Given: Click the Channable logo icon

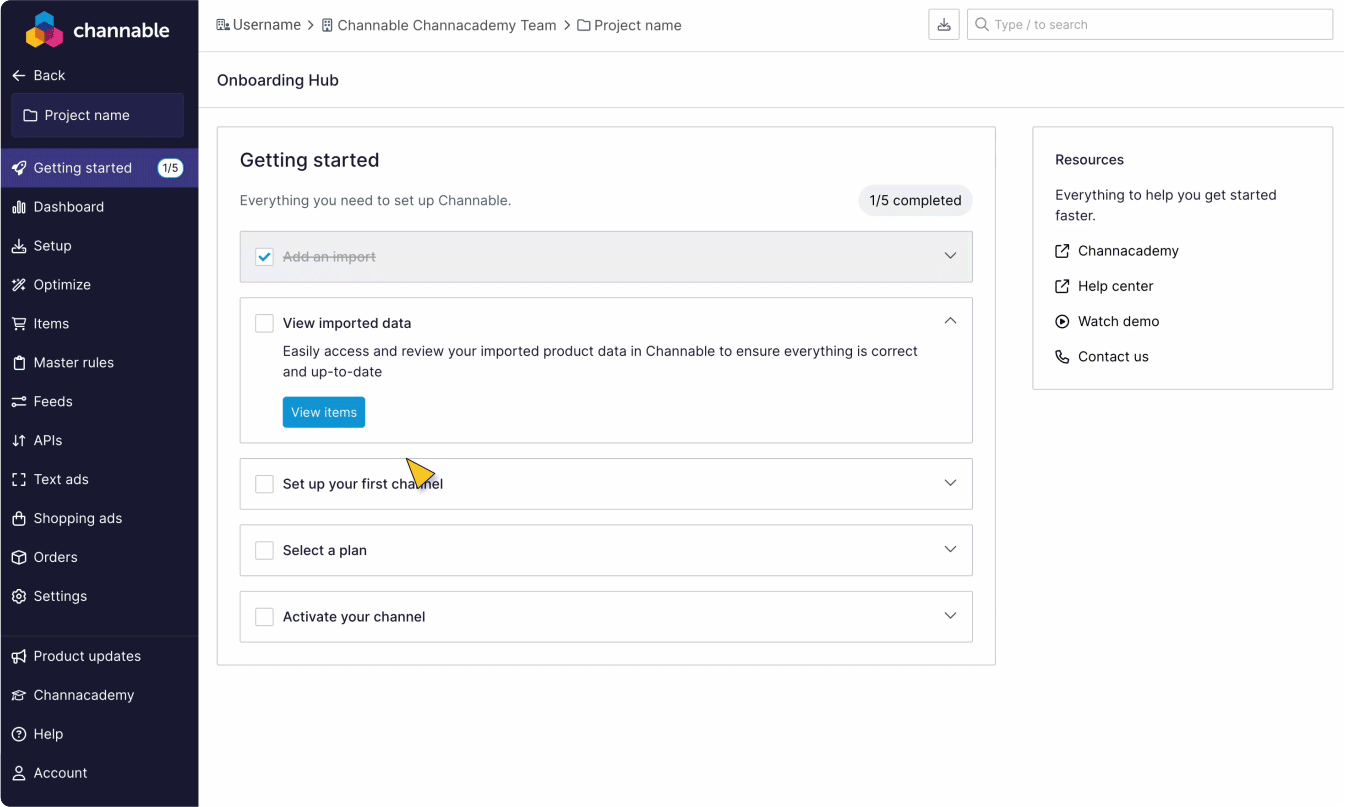Looking at the screenshot, I should [44, 30].
